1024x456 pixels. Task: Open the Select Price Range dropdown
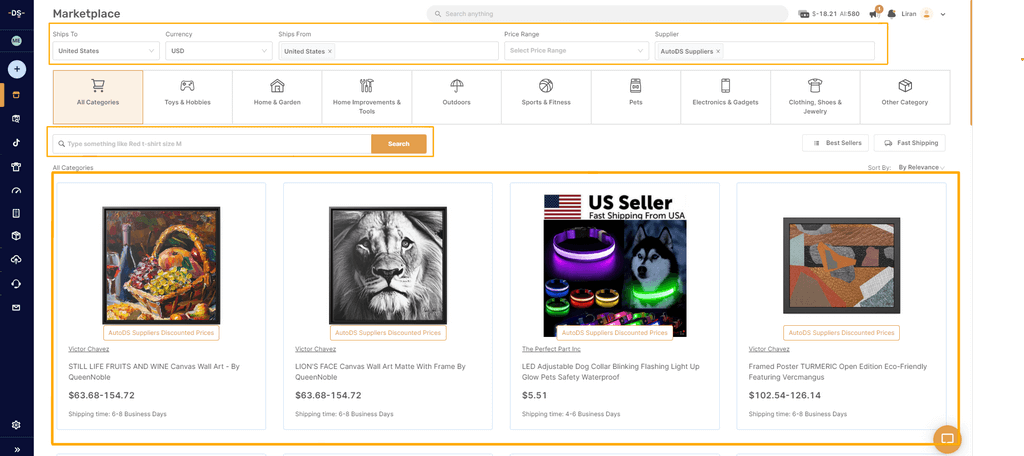point(577,50)
